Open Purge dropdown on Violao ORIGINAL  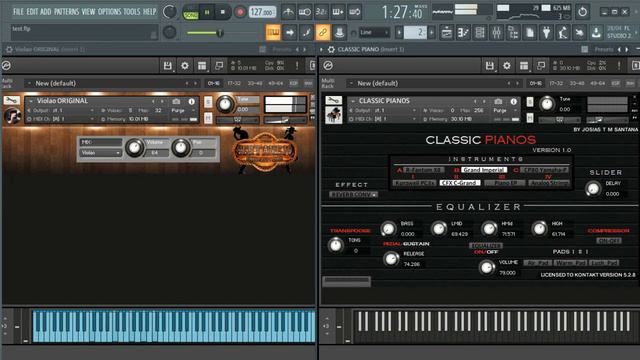(183, 111)
